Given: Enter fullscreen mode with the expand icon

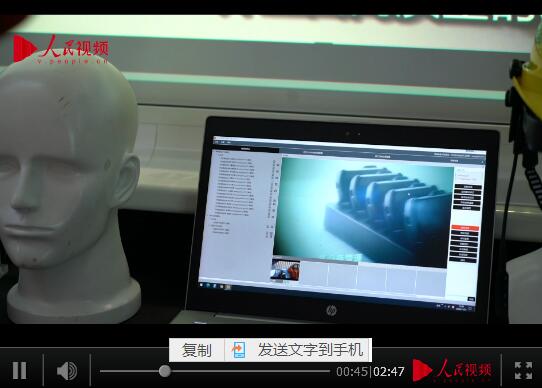Looking at the screenshot, I should [523, 370].
